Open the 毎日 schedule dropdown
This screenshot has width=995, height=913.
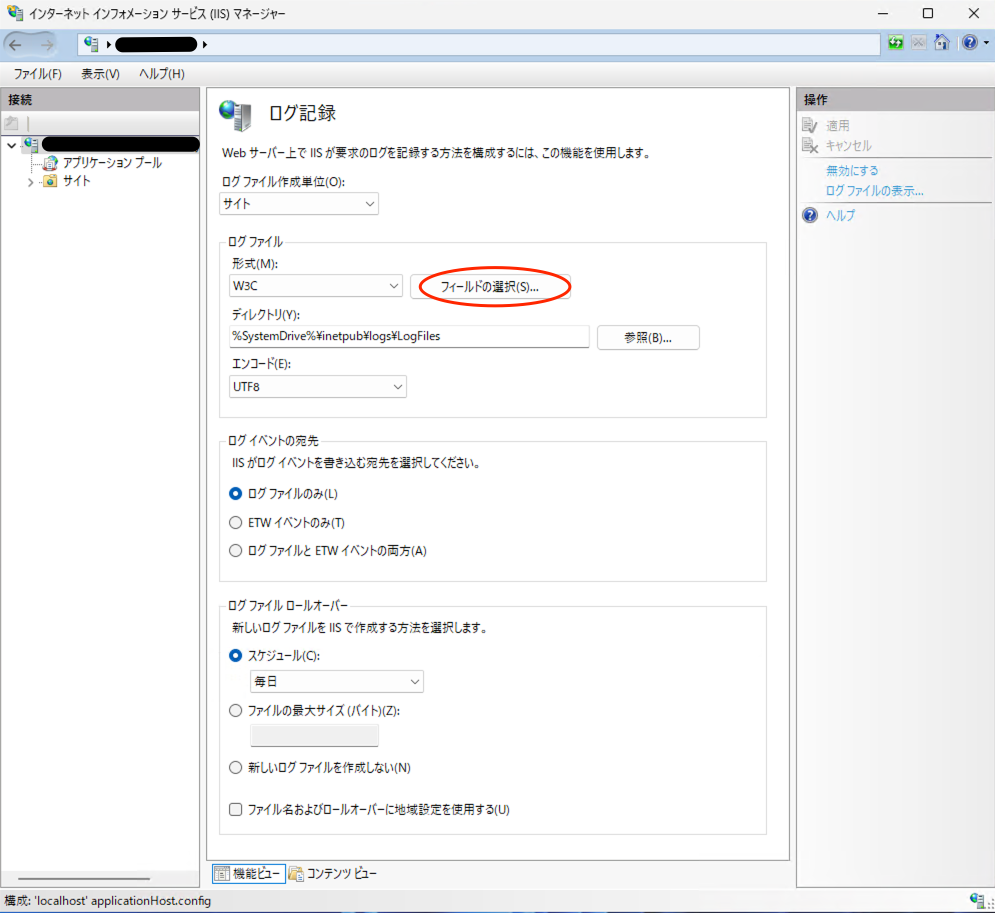(x=337, y=681)
